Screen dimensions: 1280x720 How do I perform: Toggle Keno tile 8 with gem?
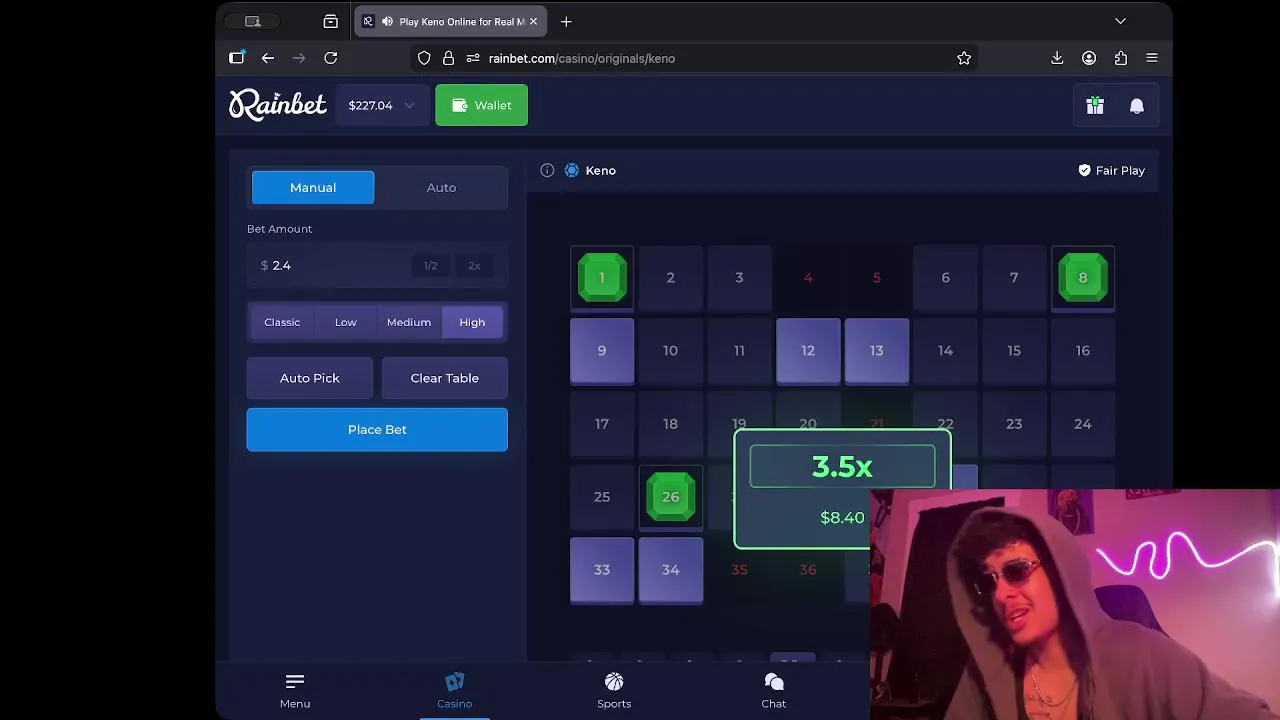1083,278
